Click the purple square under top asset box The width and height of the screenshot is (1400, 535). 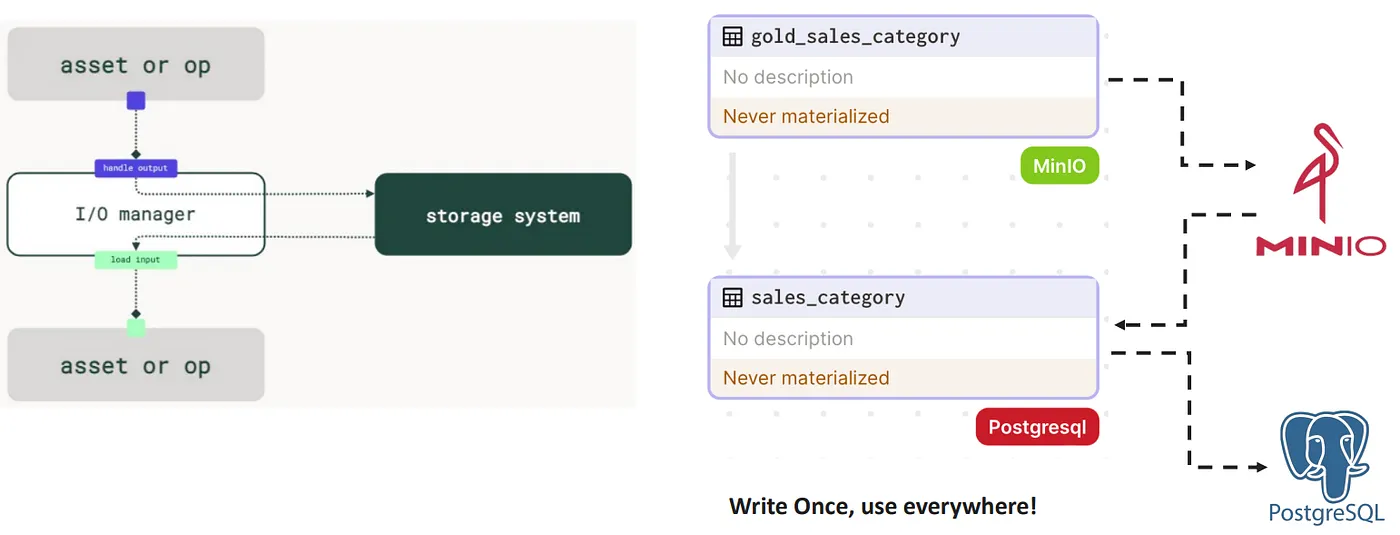click(x=136, y=100)
